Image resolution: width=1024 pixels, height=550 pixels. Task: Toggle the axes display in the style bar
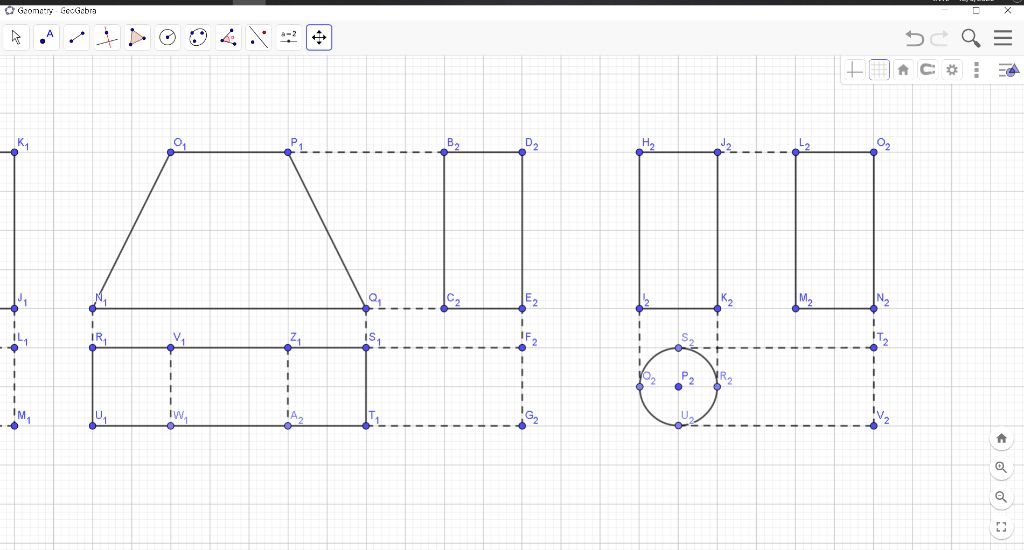click(x=854, y=69)
